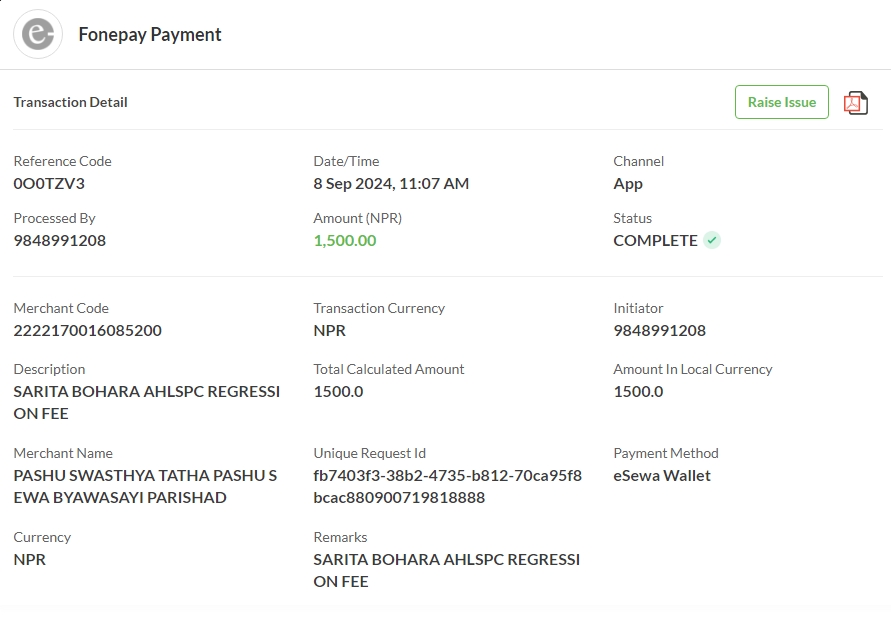Screen dimensions: 891x621
Task: Click the Amount (NPR) label
Action: click(357, 218)
